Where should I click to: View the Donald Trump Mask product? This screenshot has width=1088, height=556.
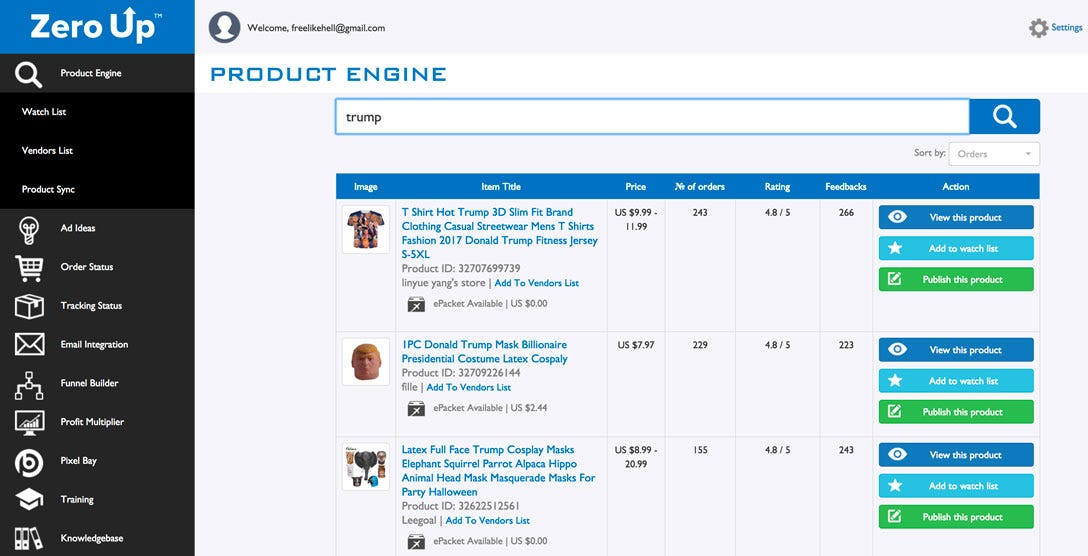pos(956,350)
